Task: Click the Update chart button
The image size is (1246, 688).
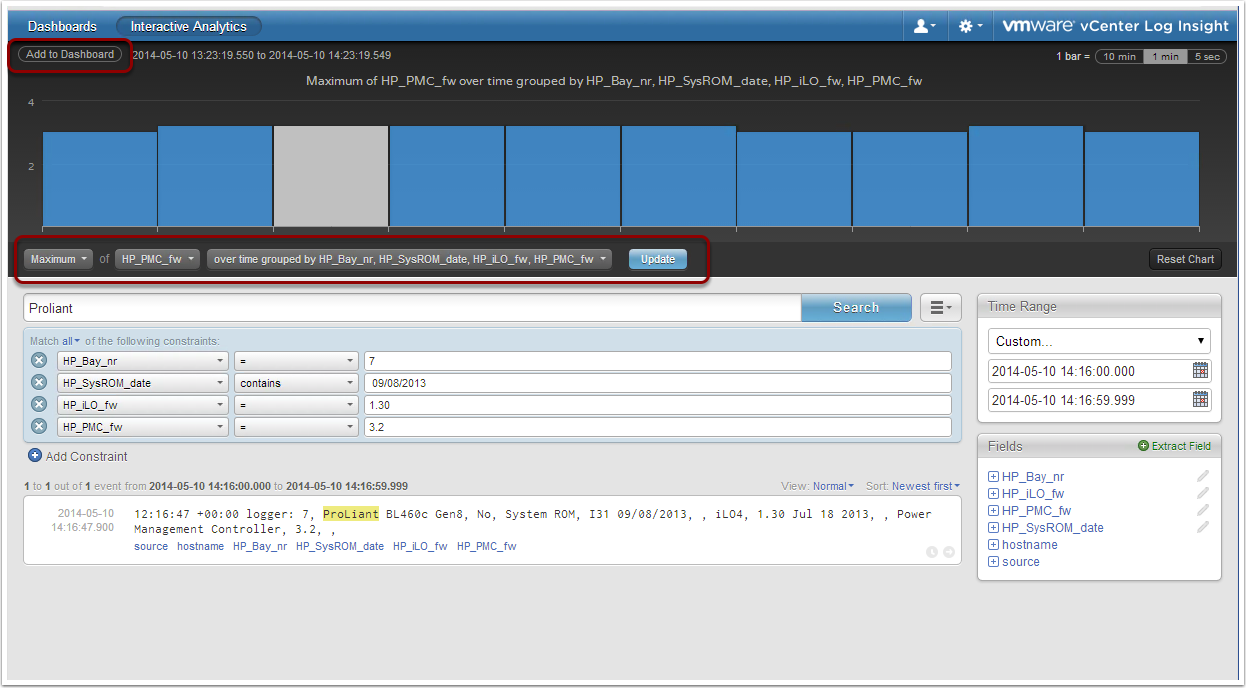Action: [658, 259]
